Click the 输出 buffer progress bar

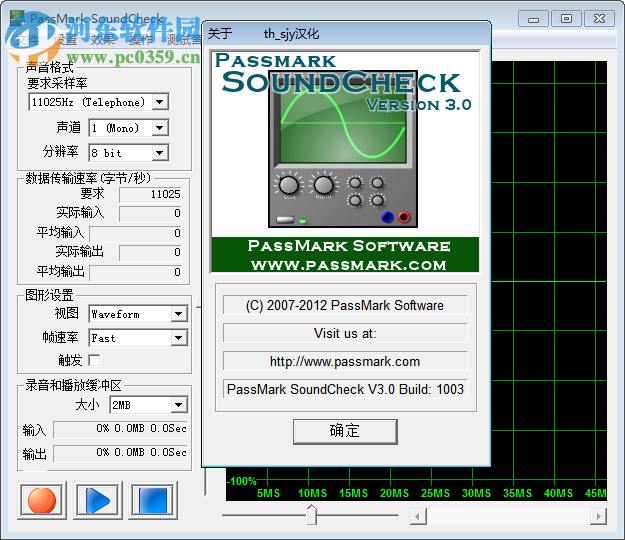(x=120, y=453)
